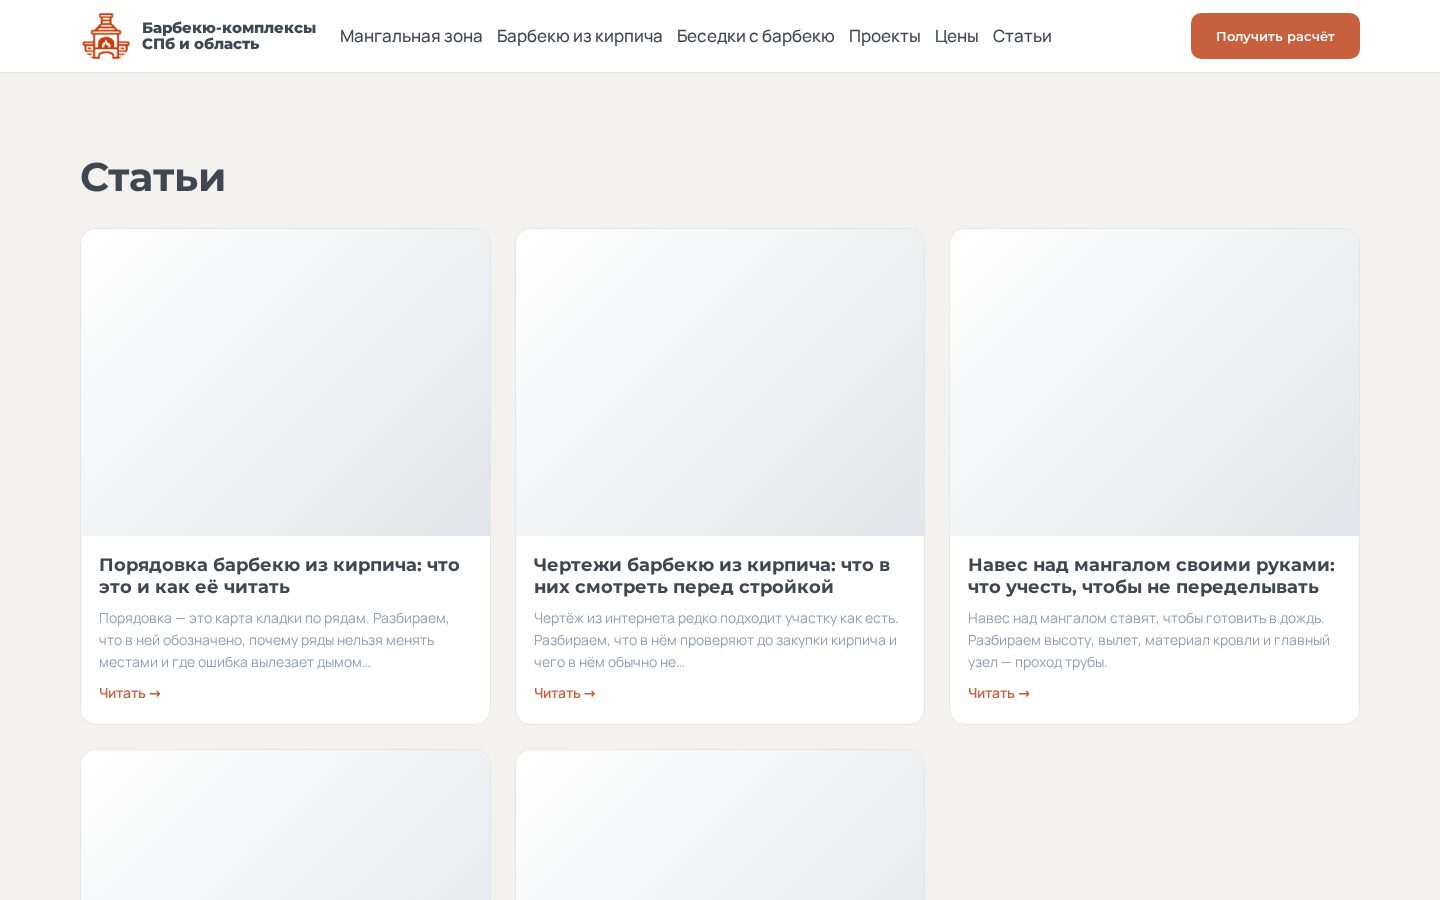Screen dimensions: 1440x900
Task: Click excerpt starting «Навес над мангалом ставят»
Action: pyautogui.click(x=1149, y=640)
